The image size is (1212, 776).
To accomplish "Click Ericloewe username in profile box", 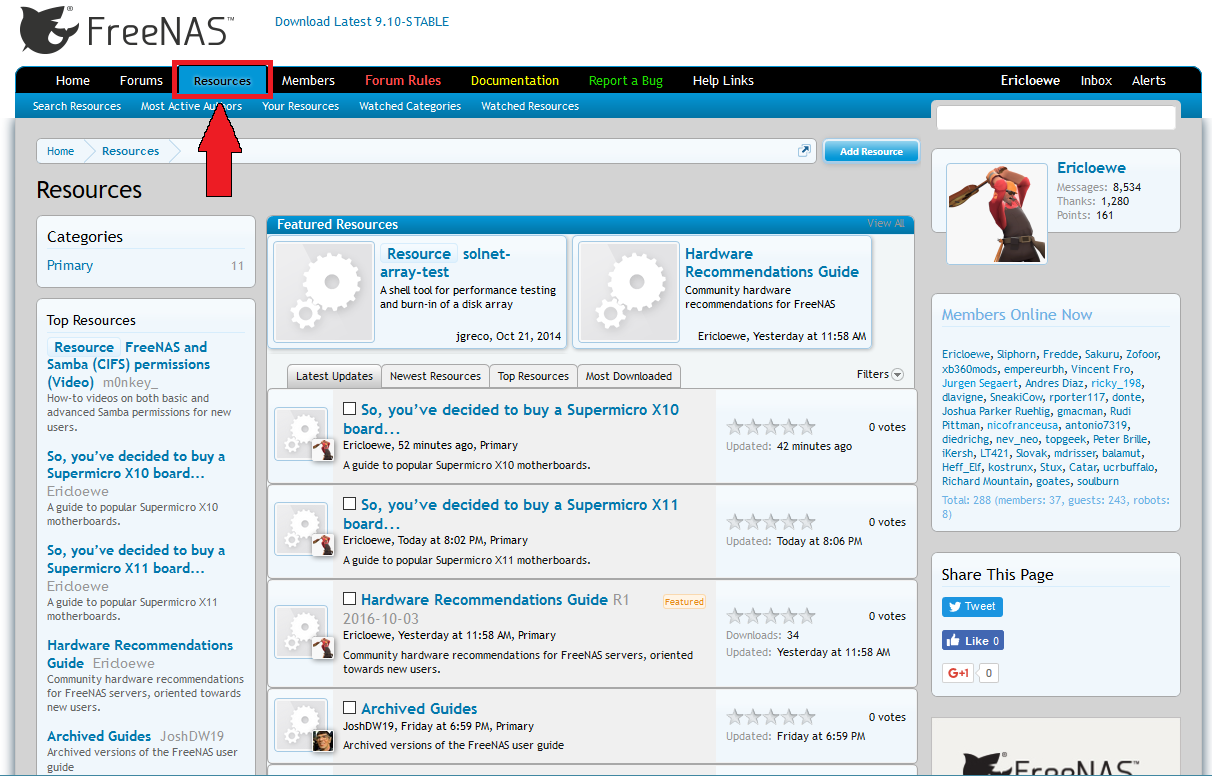I will click(1091, 168).
